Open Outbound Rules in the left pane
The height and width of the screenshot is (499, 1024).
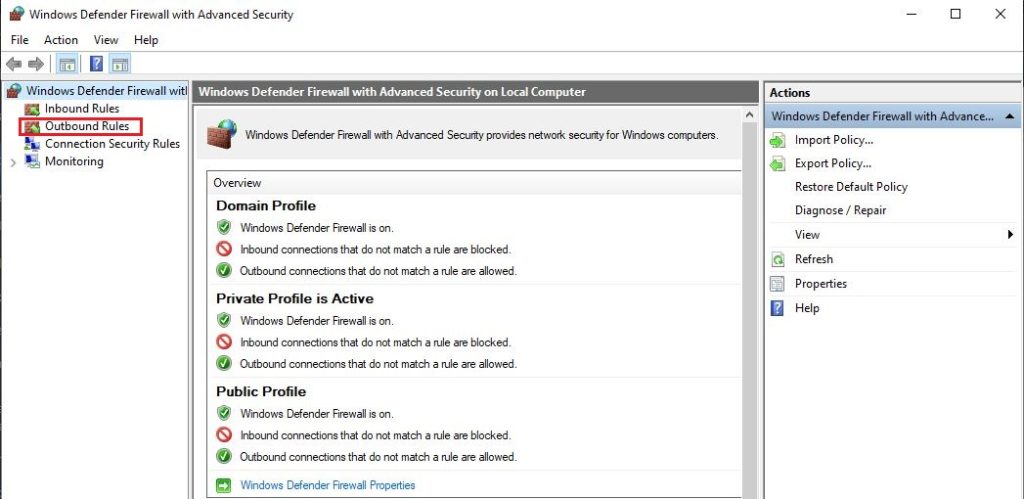point(87,126)
